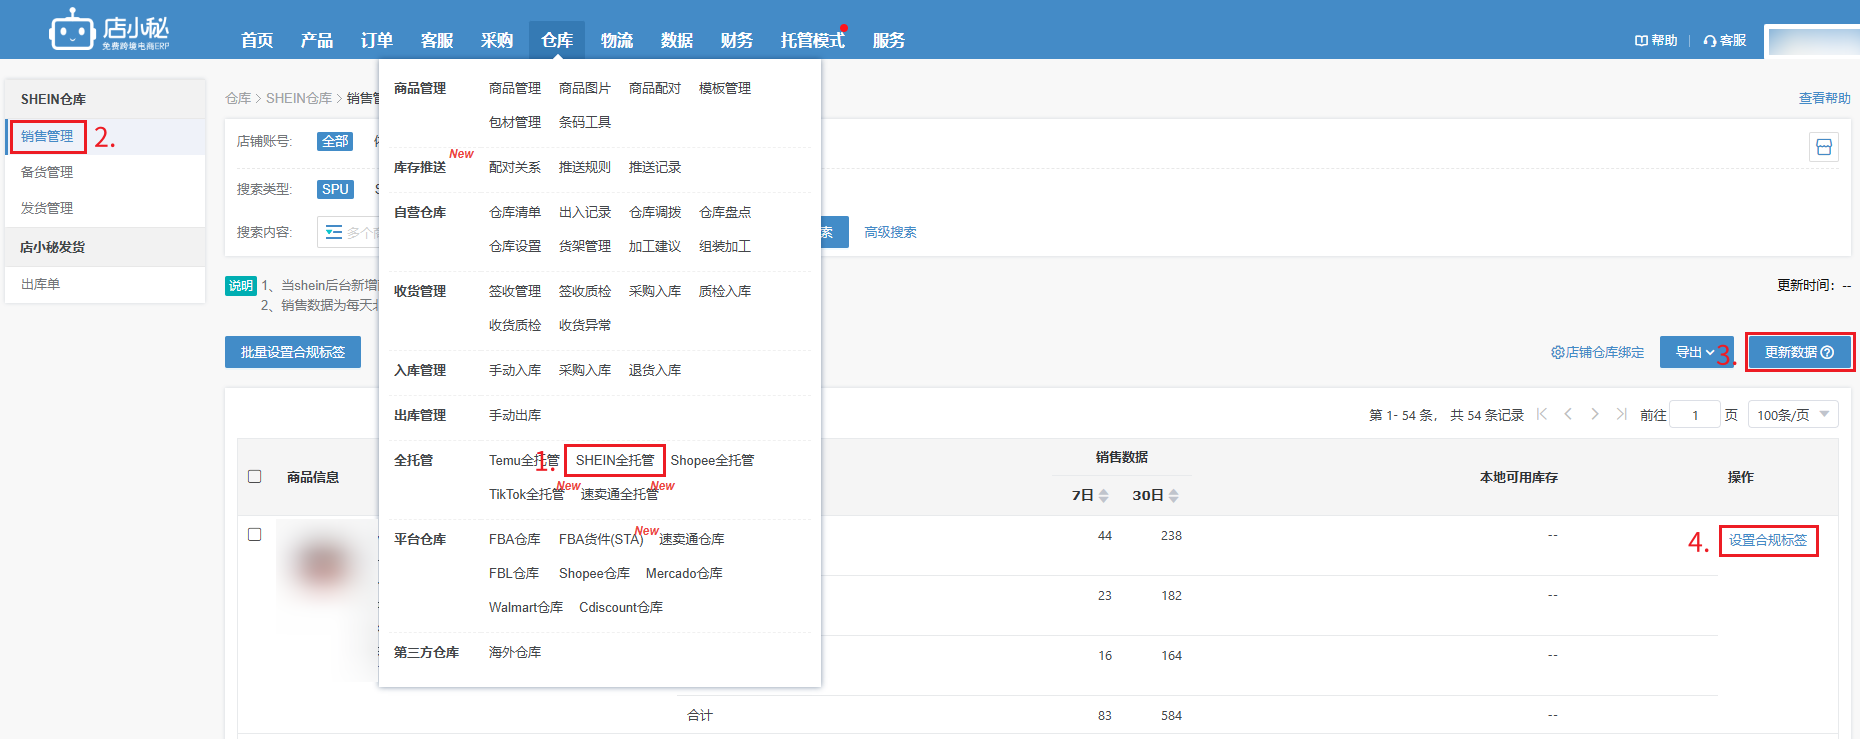Open 海外仓库 under 第三方仓库
Viewport: 1860px width, 739px height.
pyautogui.click(x=515, y=652)
